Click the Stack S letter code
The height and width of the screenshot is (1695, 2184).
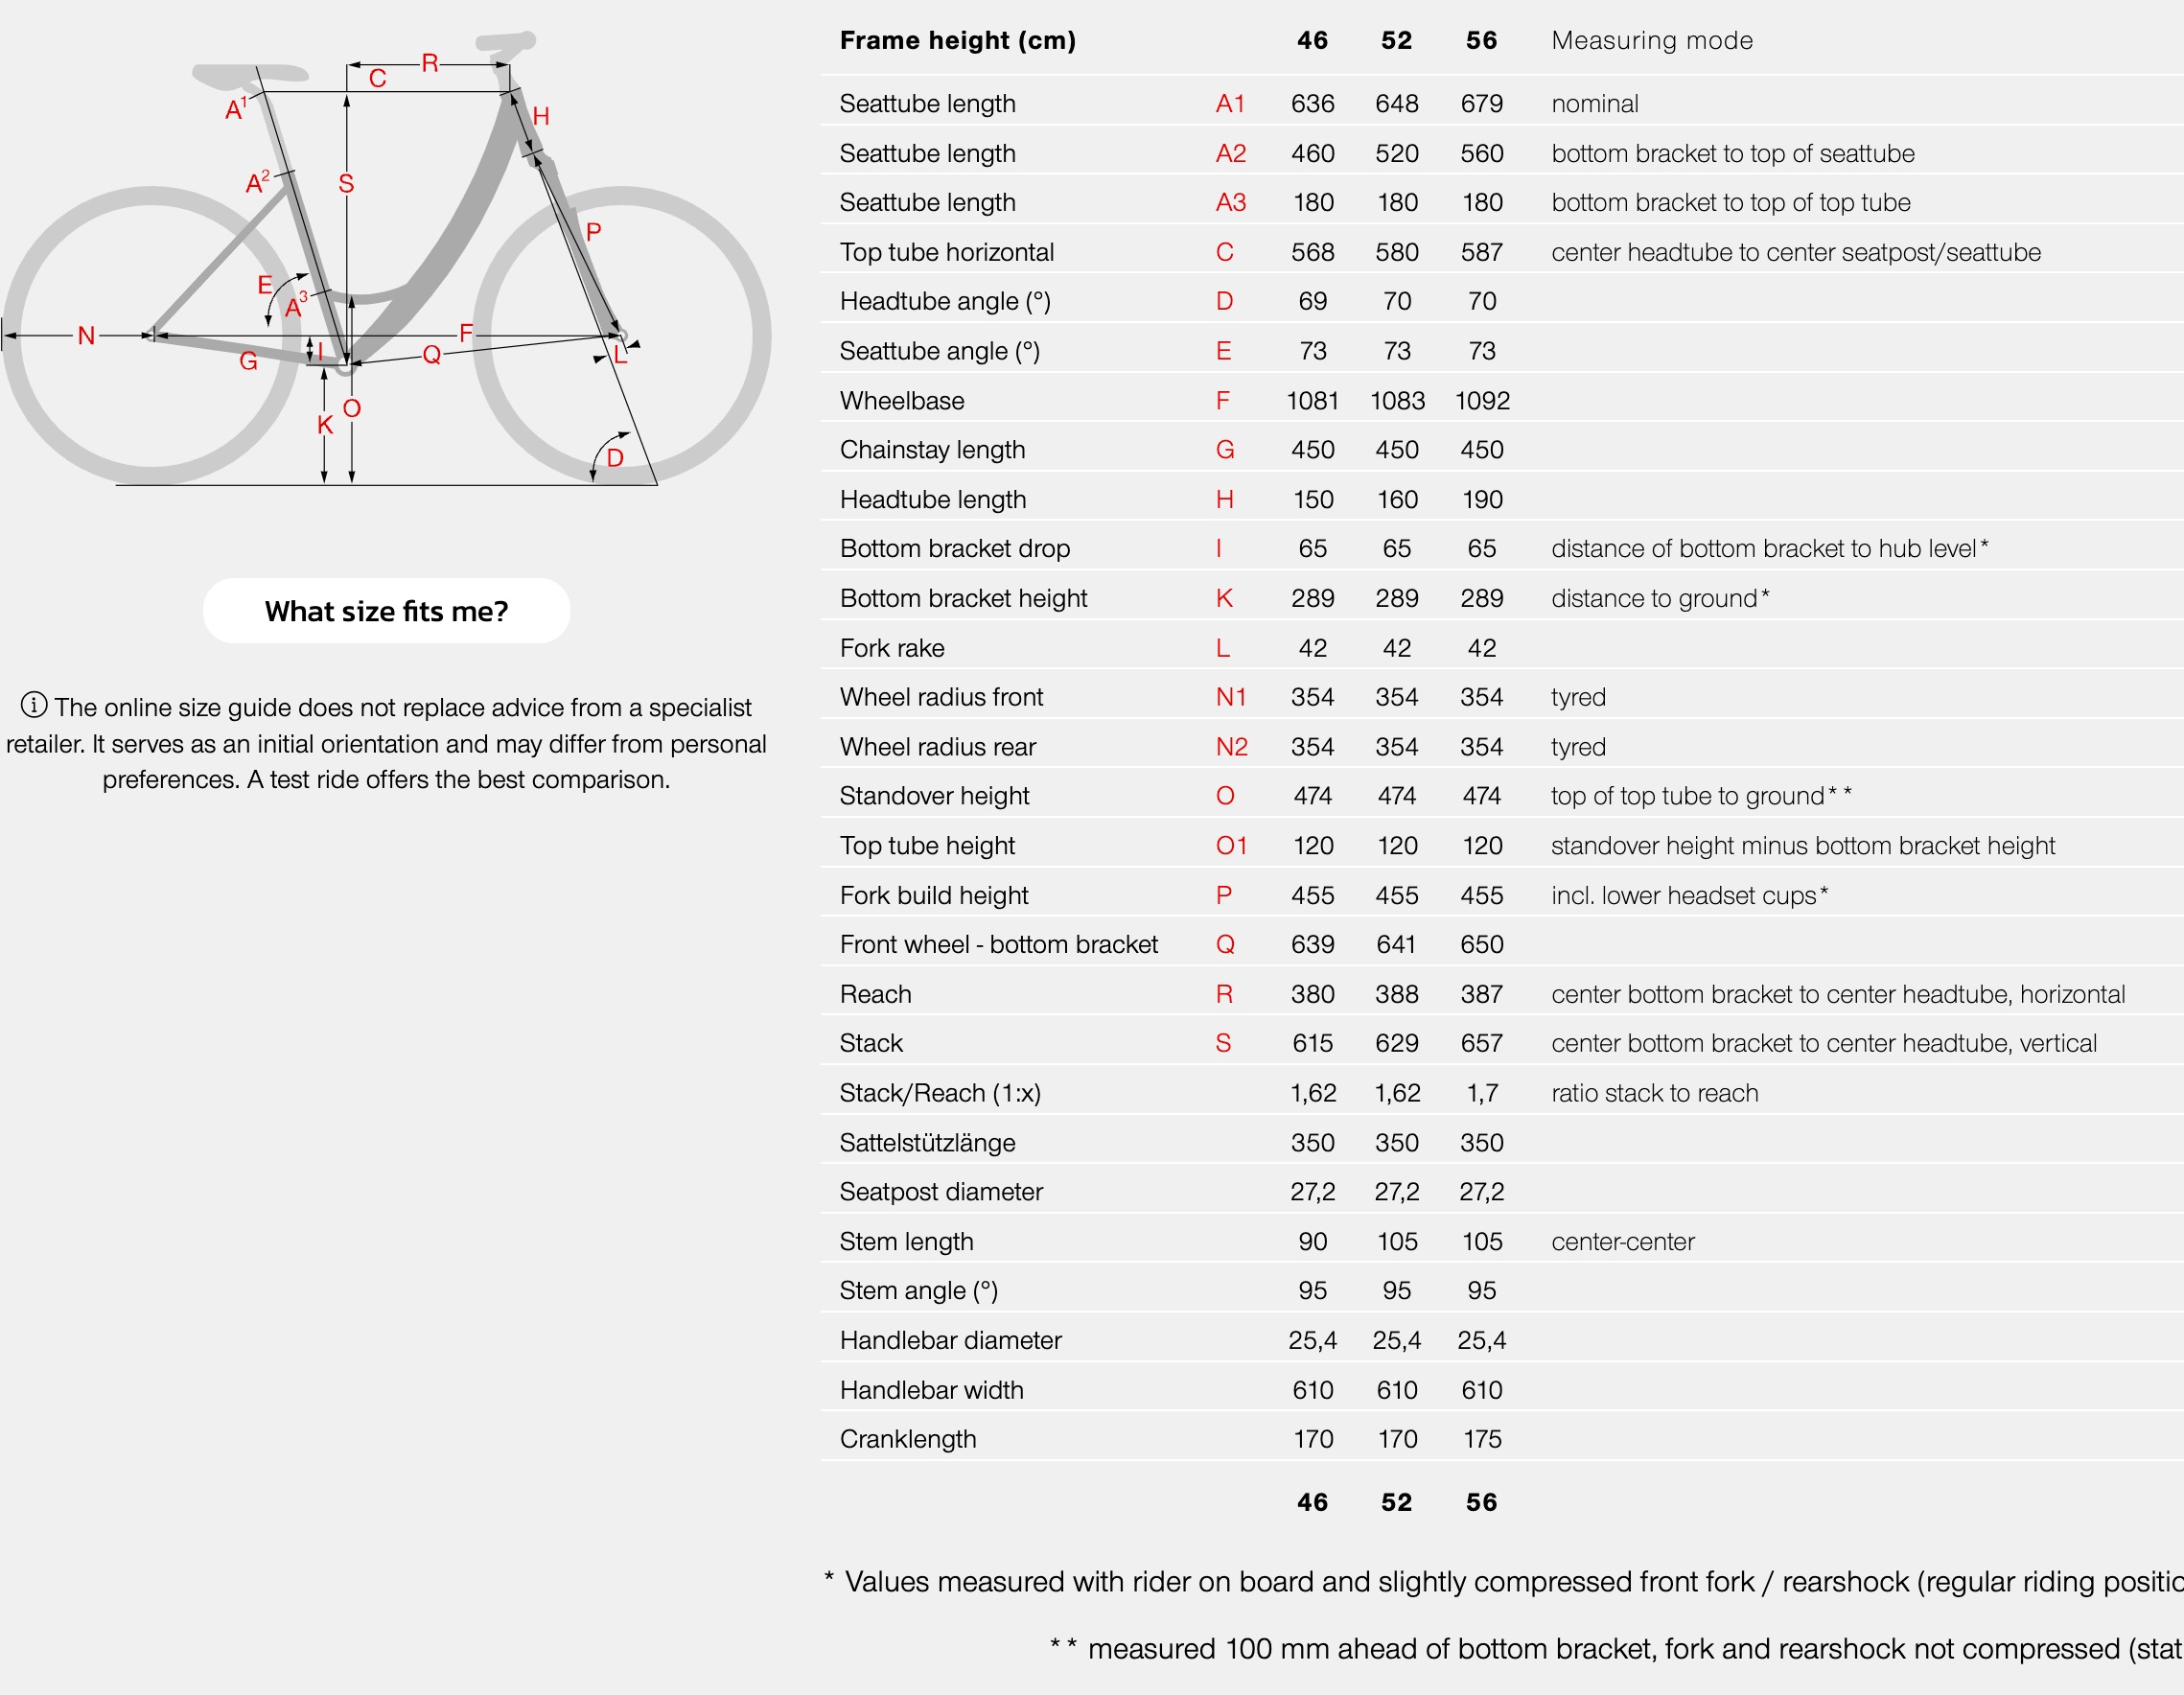(1223, 1043)
